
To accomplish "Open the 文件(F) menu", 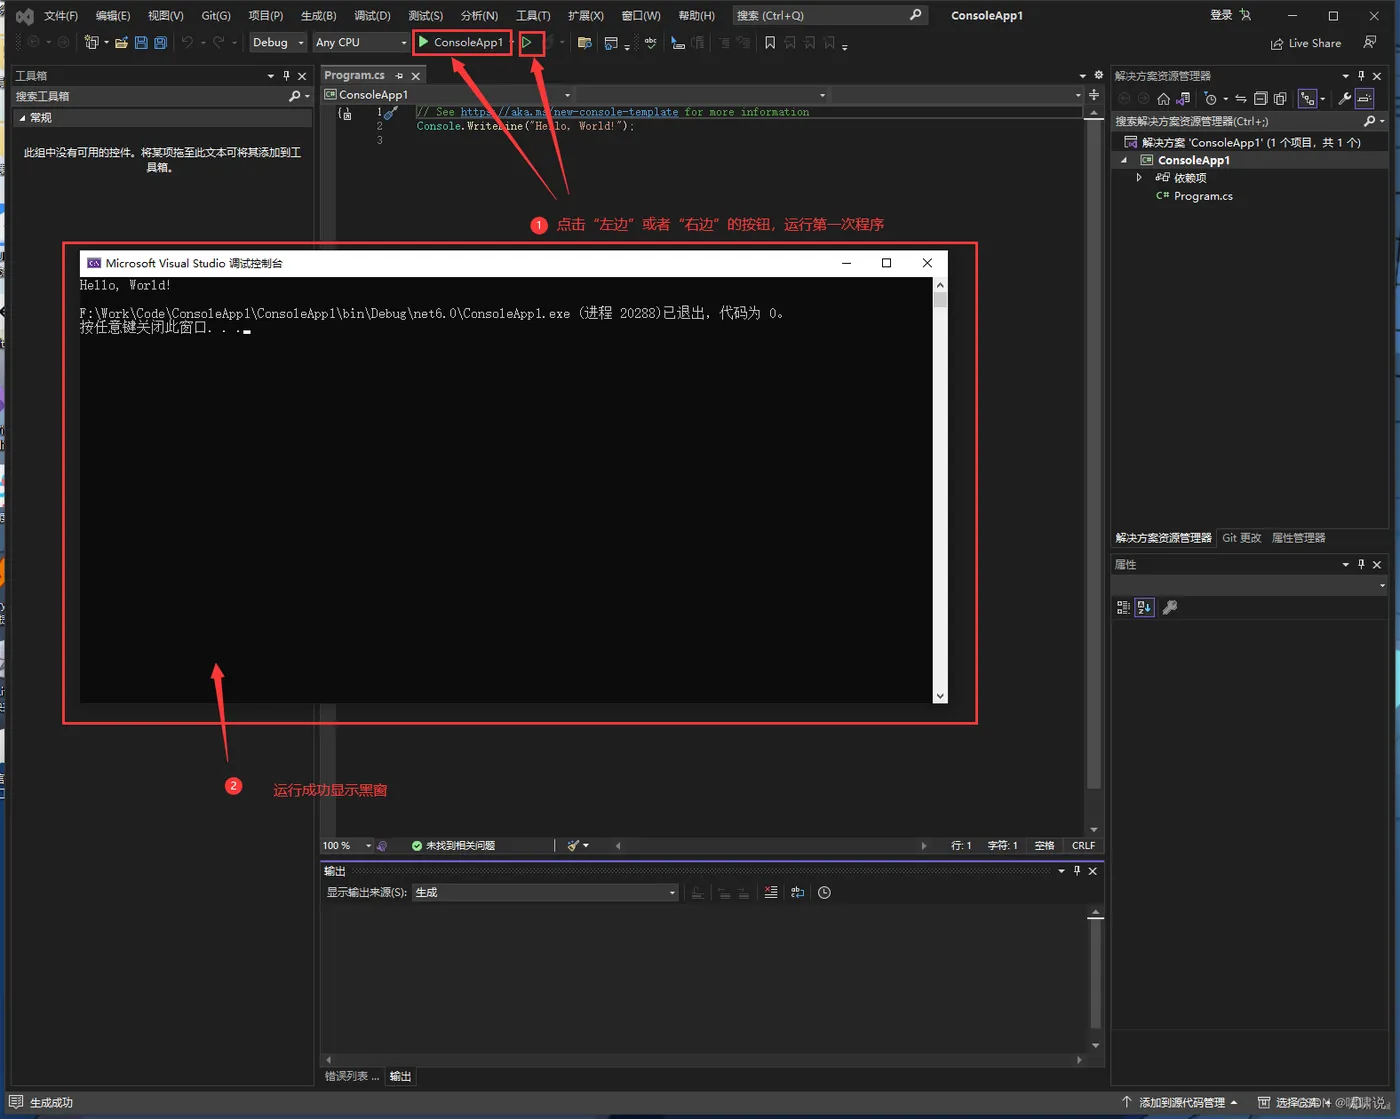I will [61, 16].
